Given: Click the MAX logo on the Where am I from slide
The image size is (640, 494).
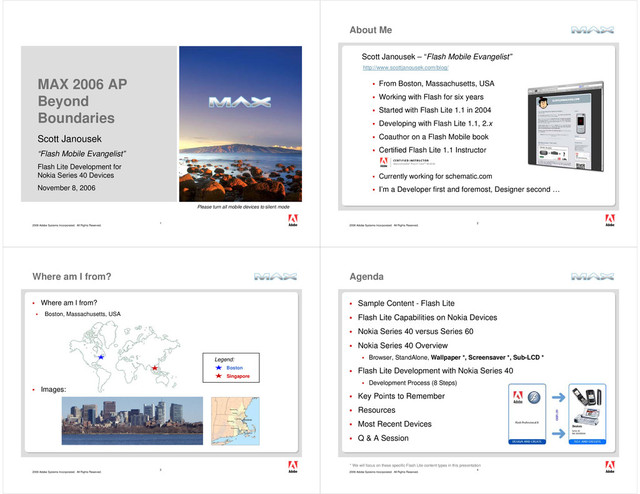Looking at the screenshot, I should coord(275,277).
